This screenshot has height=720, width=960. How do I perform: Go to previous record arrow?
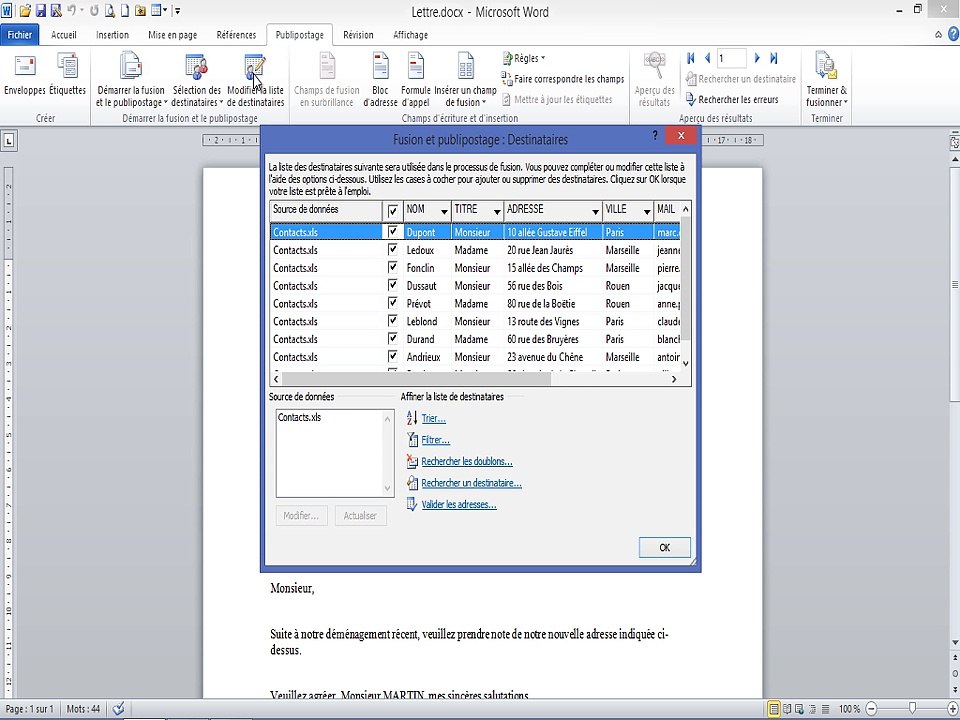[708, 58]
